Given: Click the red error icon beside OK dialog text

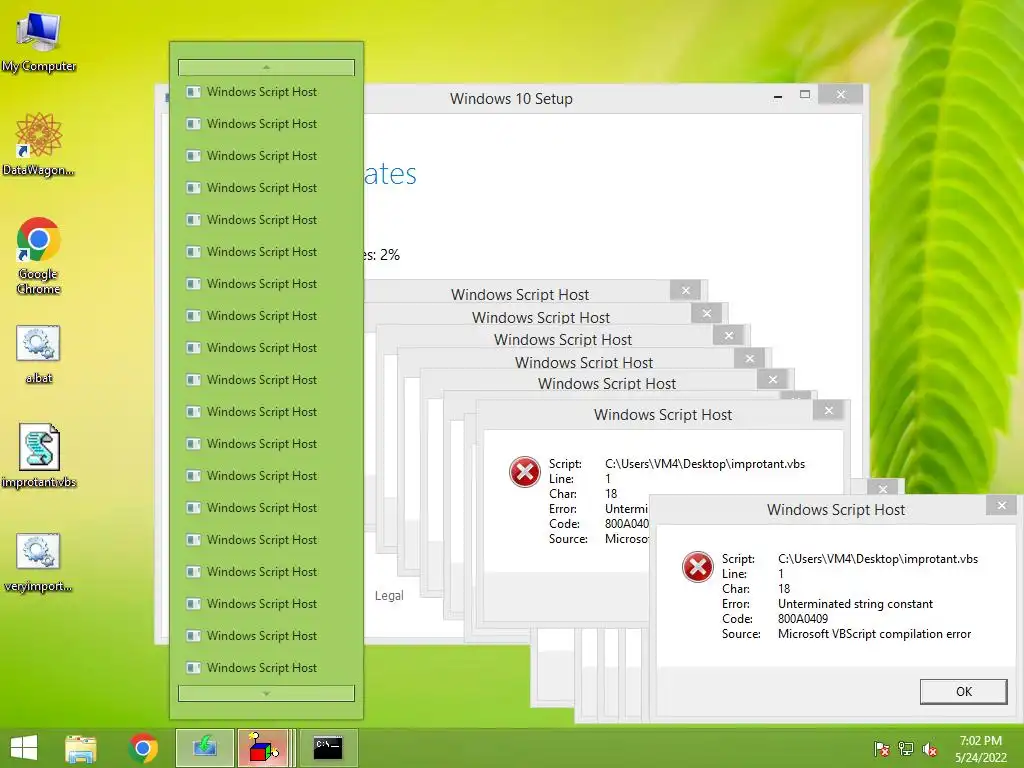Looking at the screenshot, I should click(697, 566).
